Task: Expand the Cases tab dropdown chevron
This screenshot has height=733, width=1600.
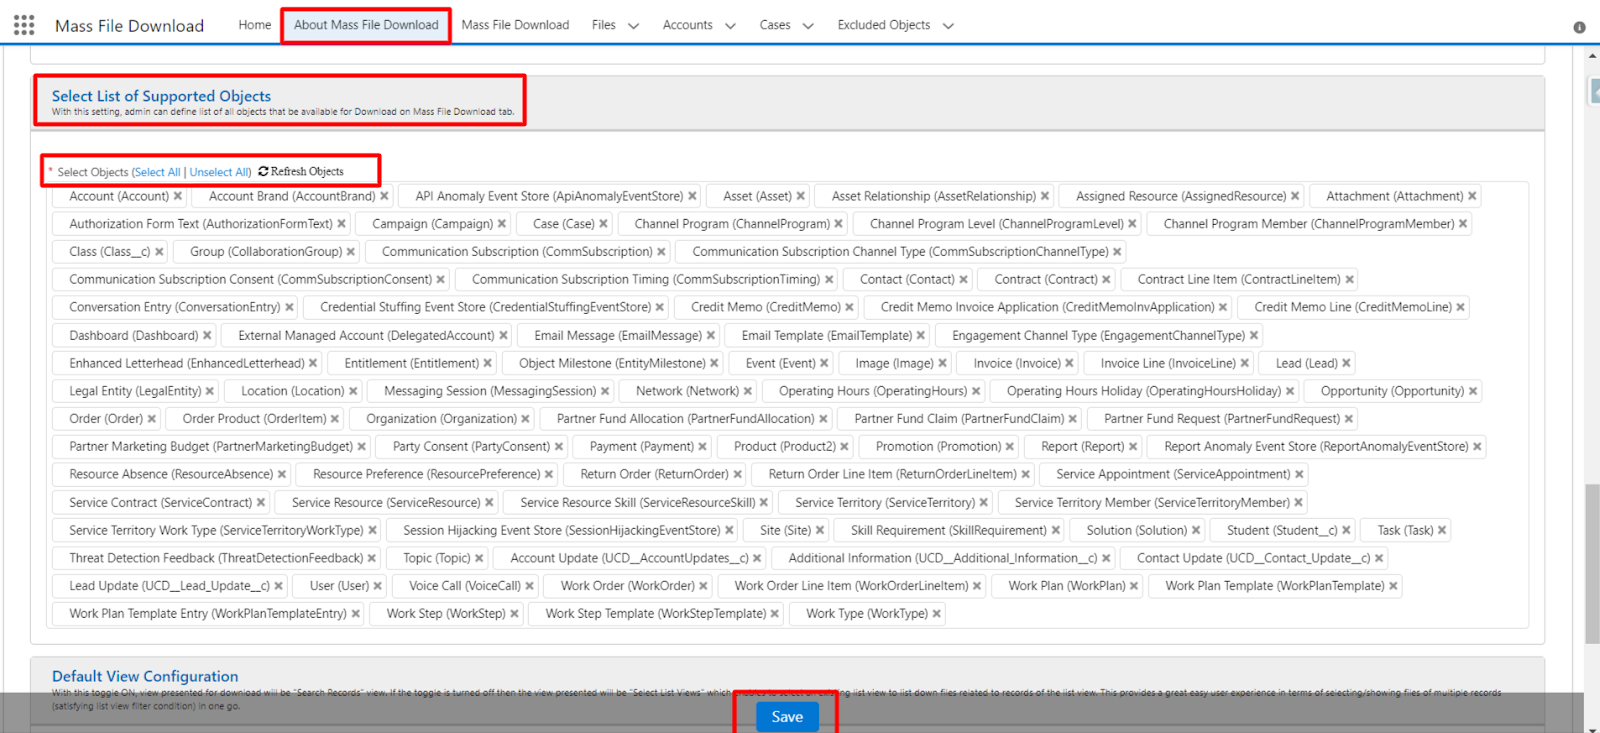Action: pyautogui.click(x=808, y=26)
